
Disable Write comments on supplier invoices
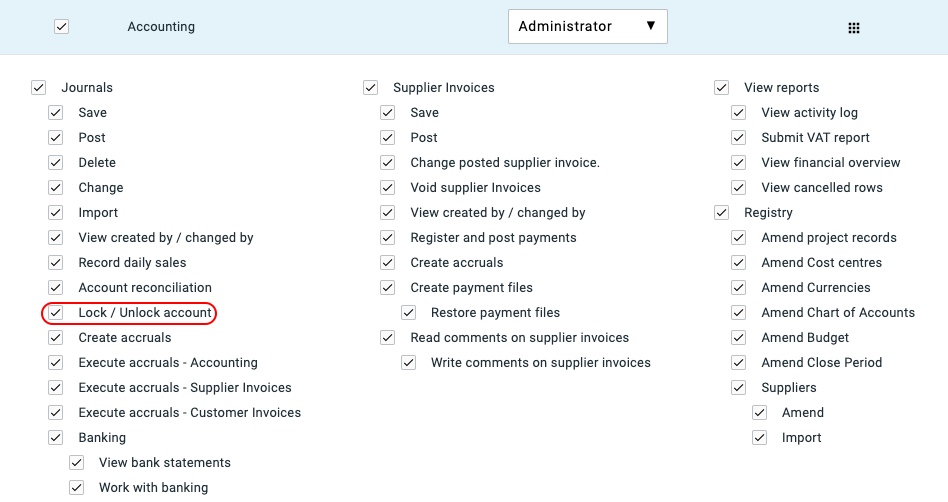[x=409, y=363]
